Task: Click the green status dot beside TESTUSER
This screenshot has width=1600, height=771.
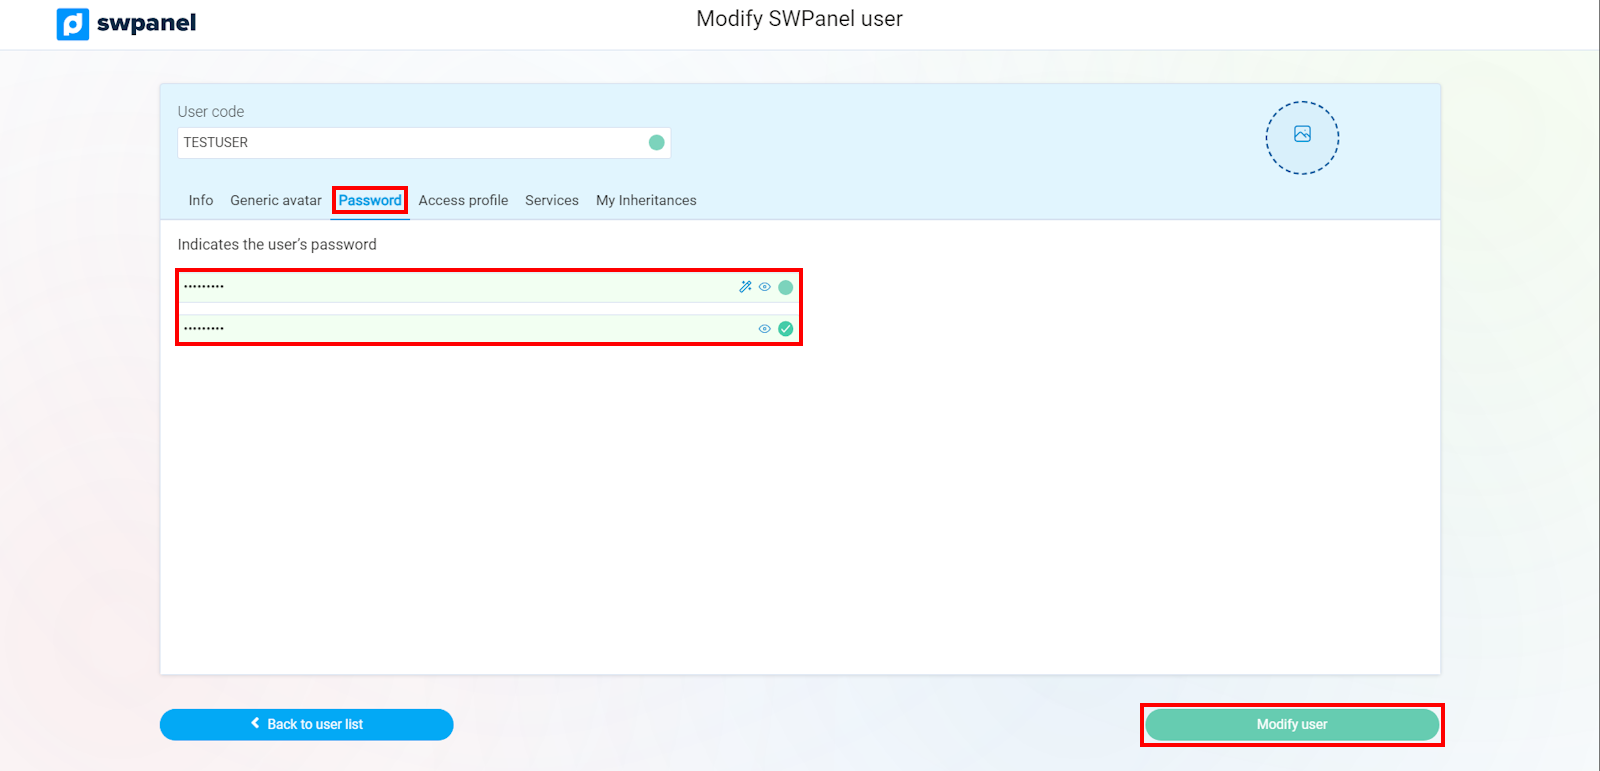Action: tap(657, 143)
